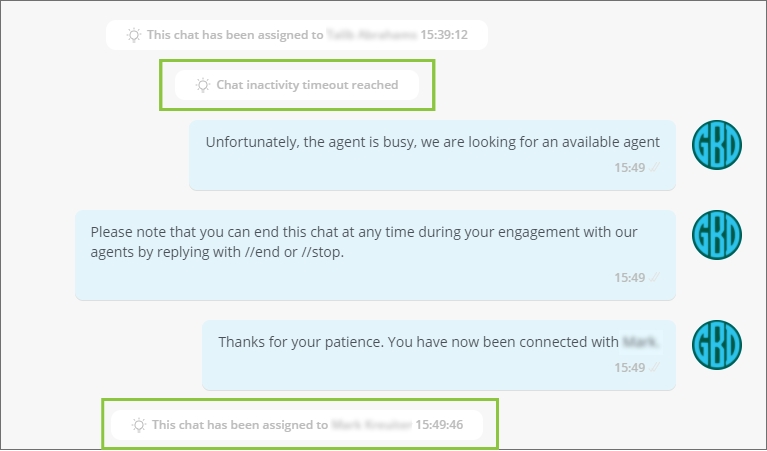The width and height of the screenshot is (767, 451).
Task: Click the lightbulb icon beside the 15:39:12 assignment notice
Action: [x=134, y=35]
